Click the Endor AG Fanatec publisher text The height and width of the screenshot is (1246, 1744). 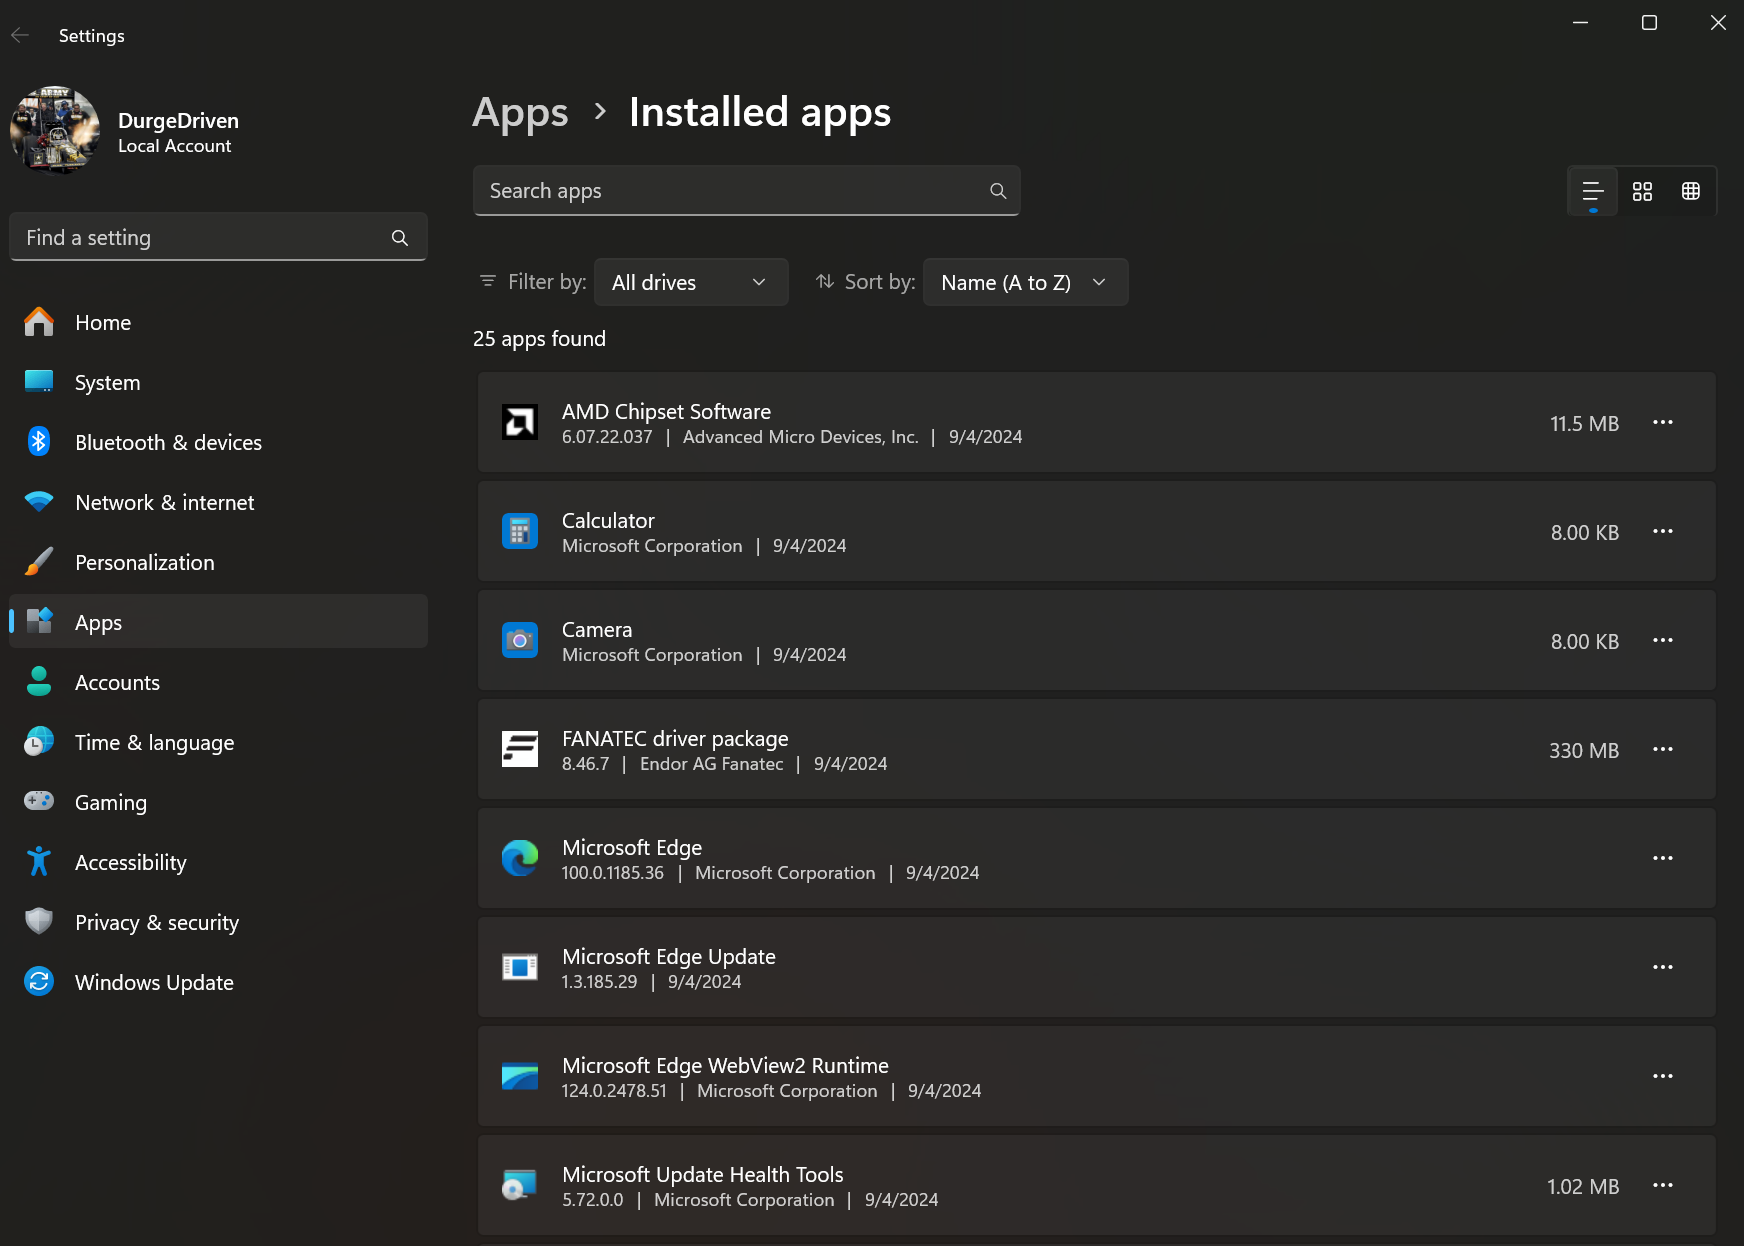point(711,764)
